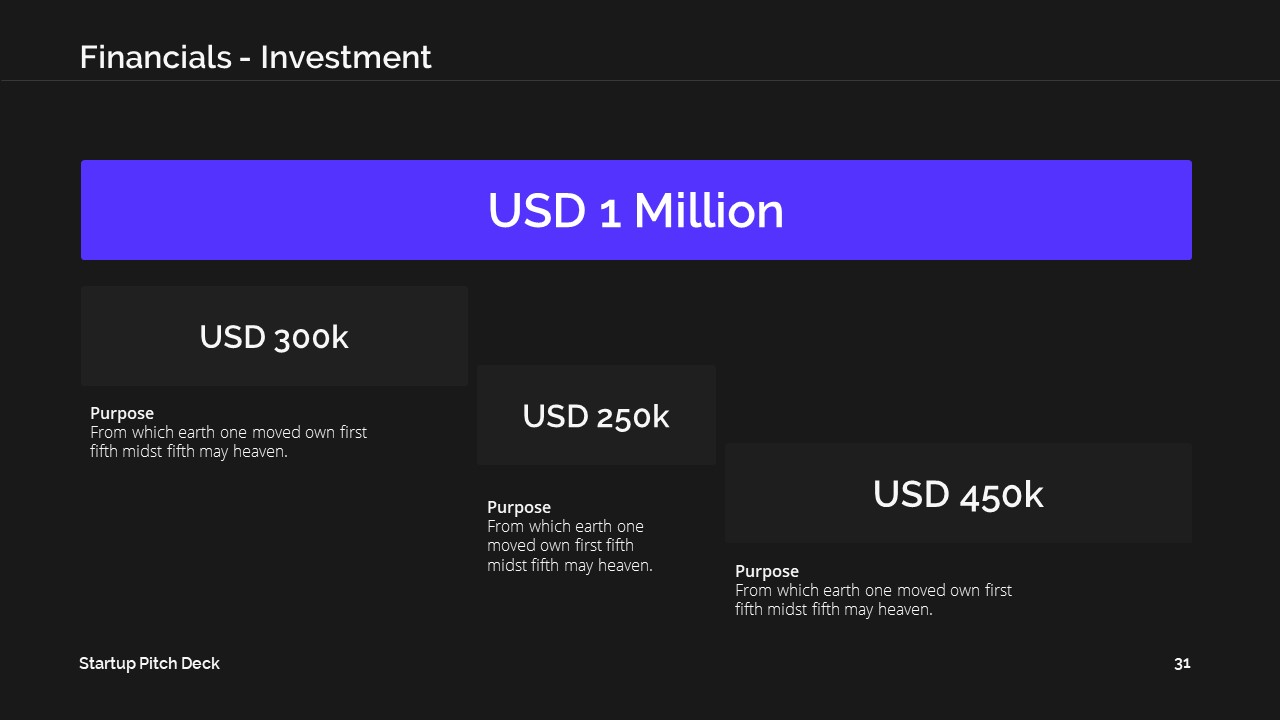Click "moved own first fifth" line under USD 250k
Image resolution: width=1280 pixels, height=720 pixels.
(560, 545)
